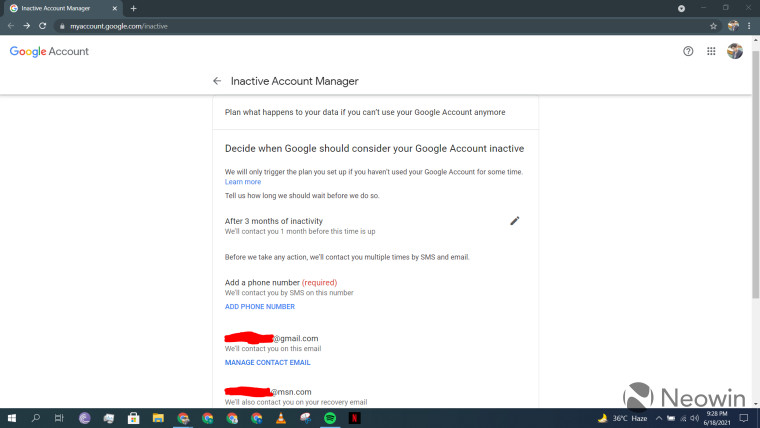Screen dimensions: 760x428
Task: Show hidden system tray icons
Action: click(659, 418)
